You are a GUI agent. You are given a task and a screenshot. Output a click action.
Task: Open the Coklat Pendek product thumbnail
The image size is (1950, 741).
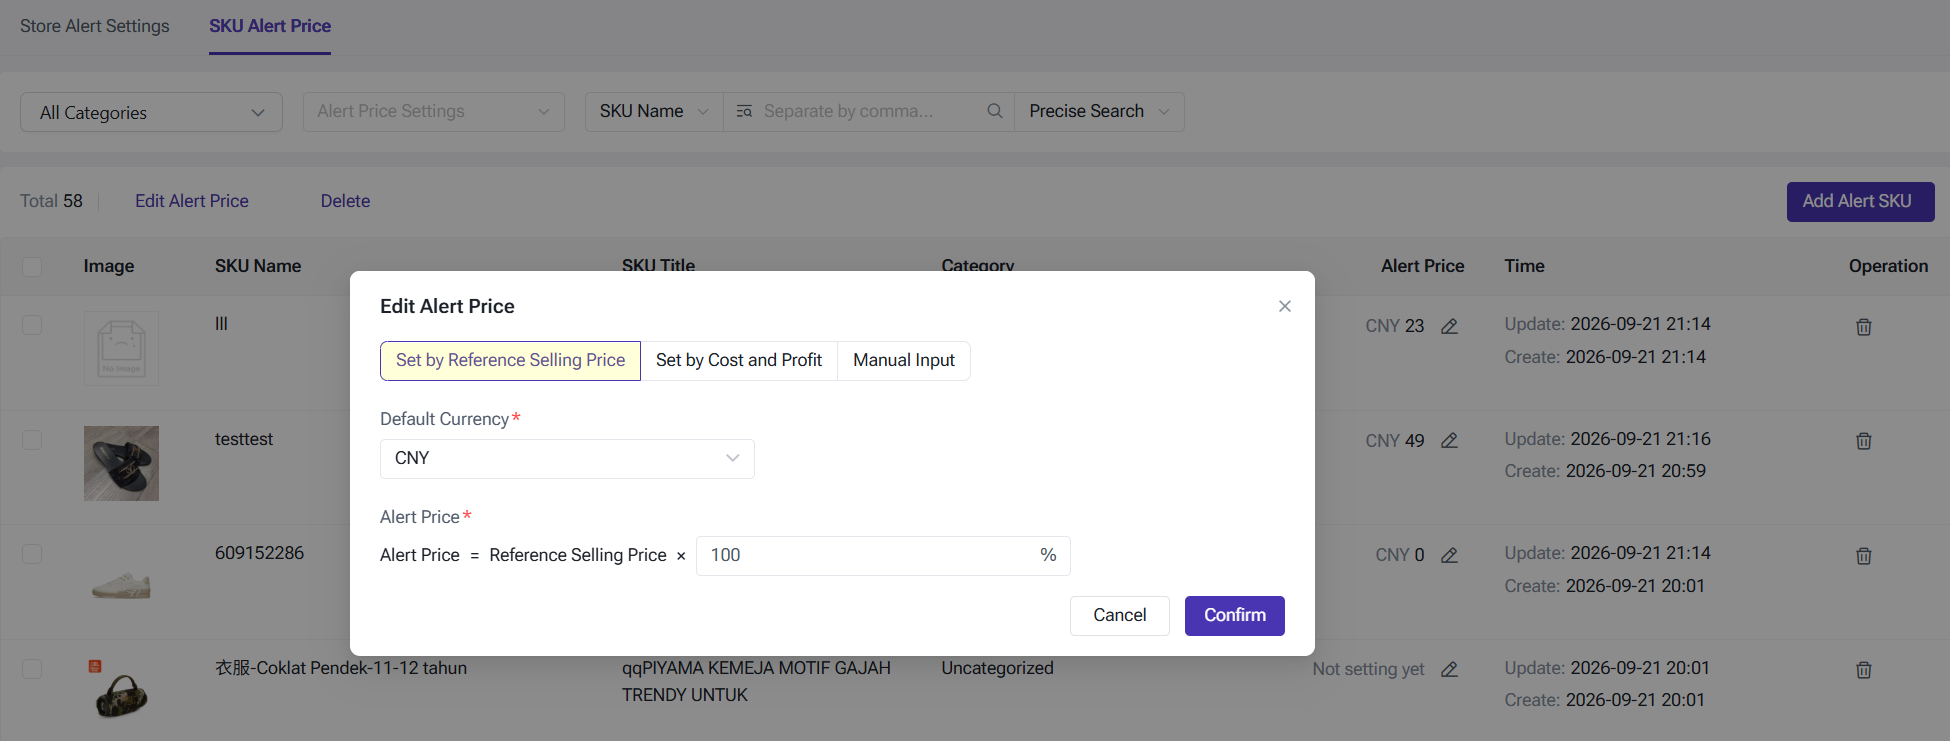tap(121, 691)
